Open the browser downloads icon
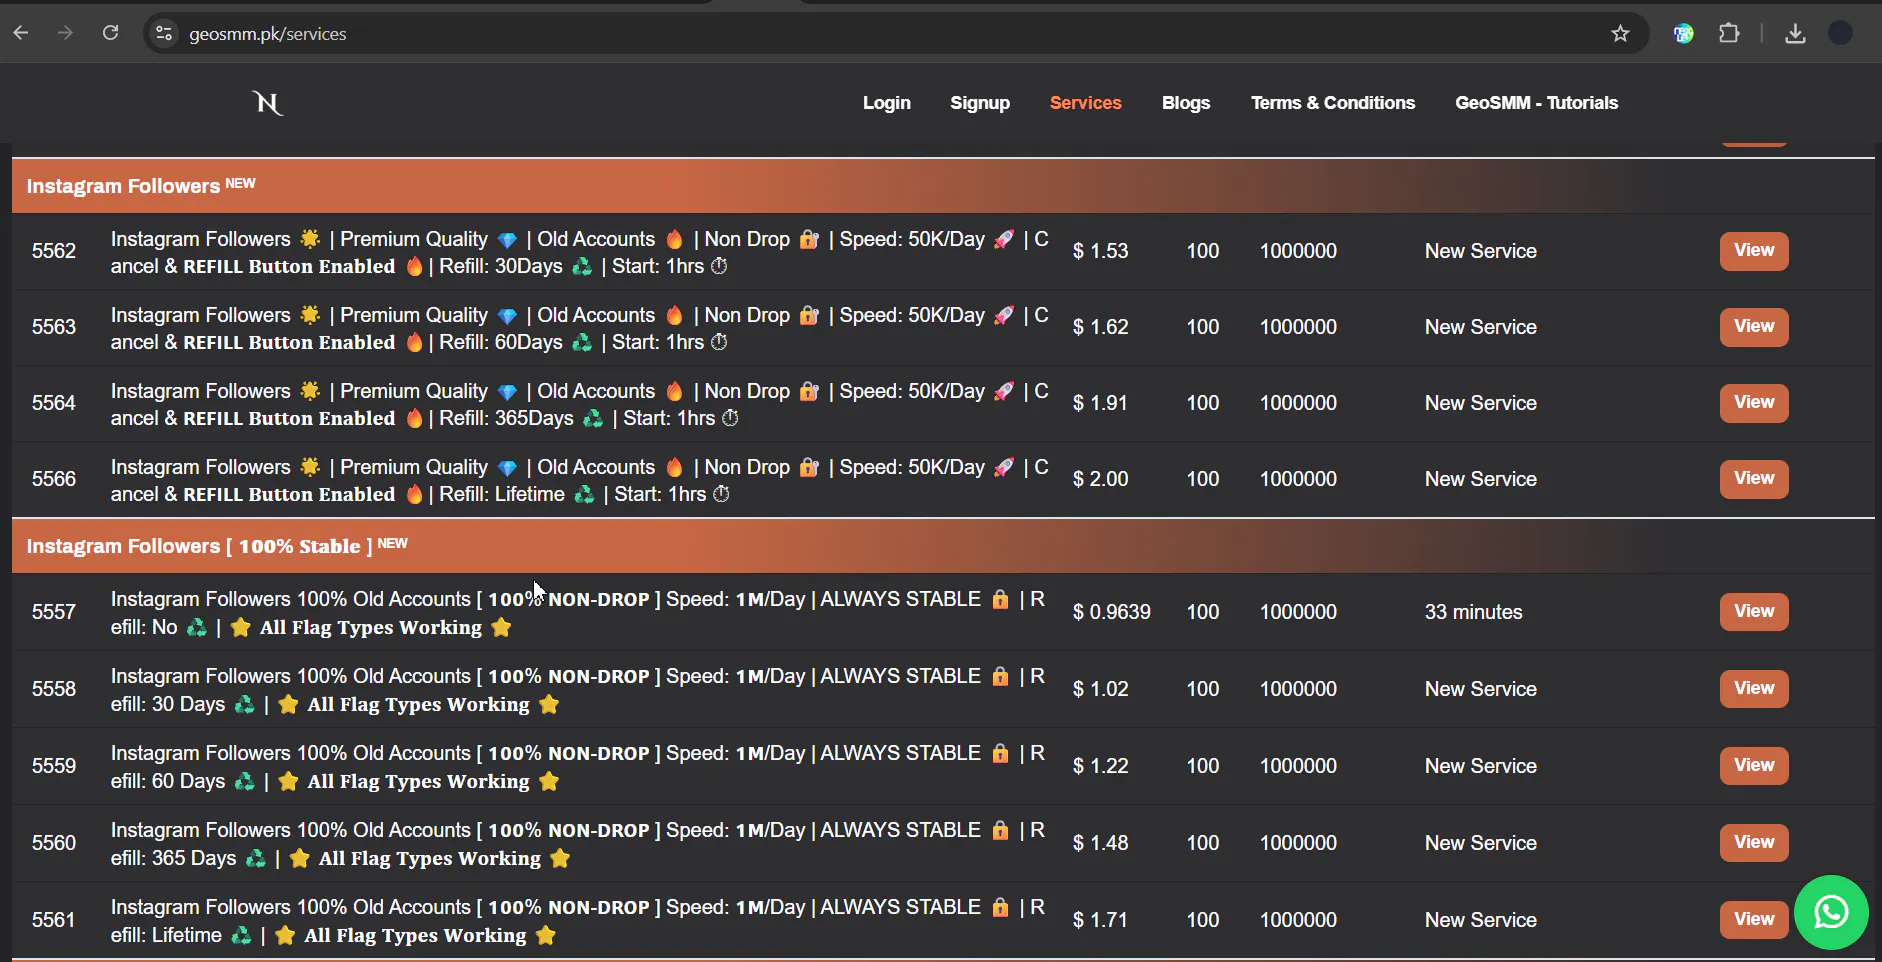Image resolution: width=1882 pixels, height=962 pixels. coord(1795,33)
